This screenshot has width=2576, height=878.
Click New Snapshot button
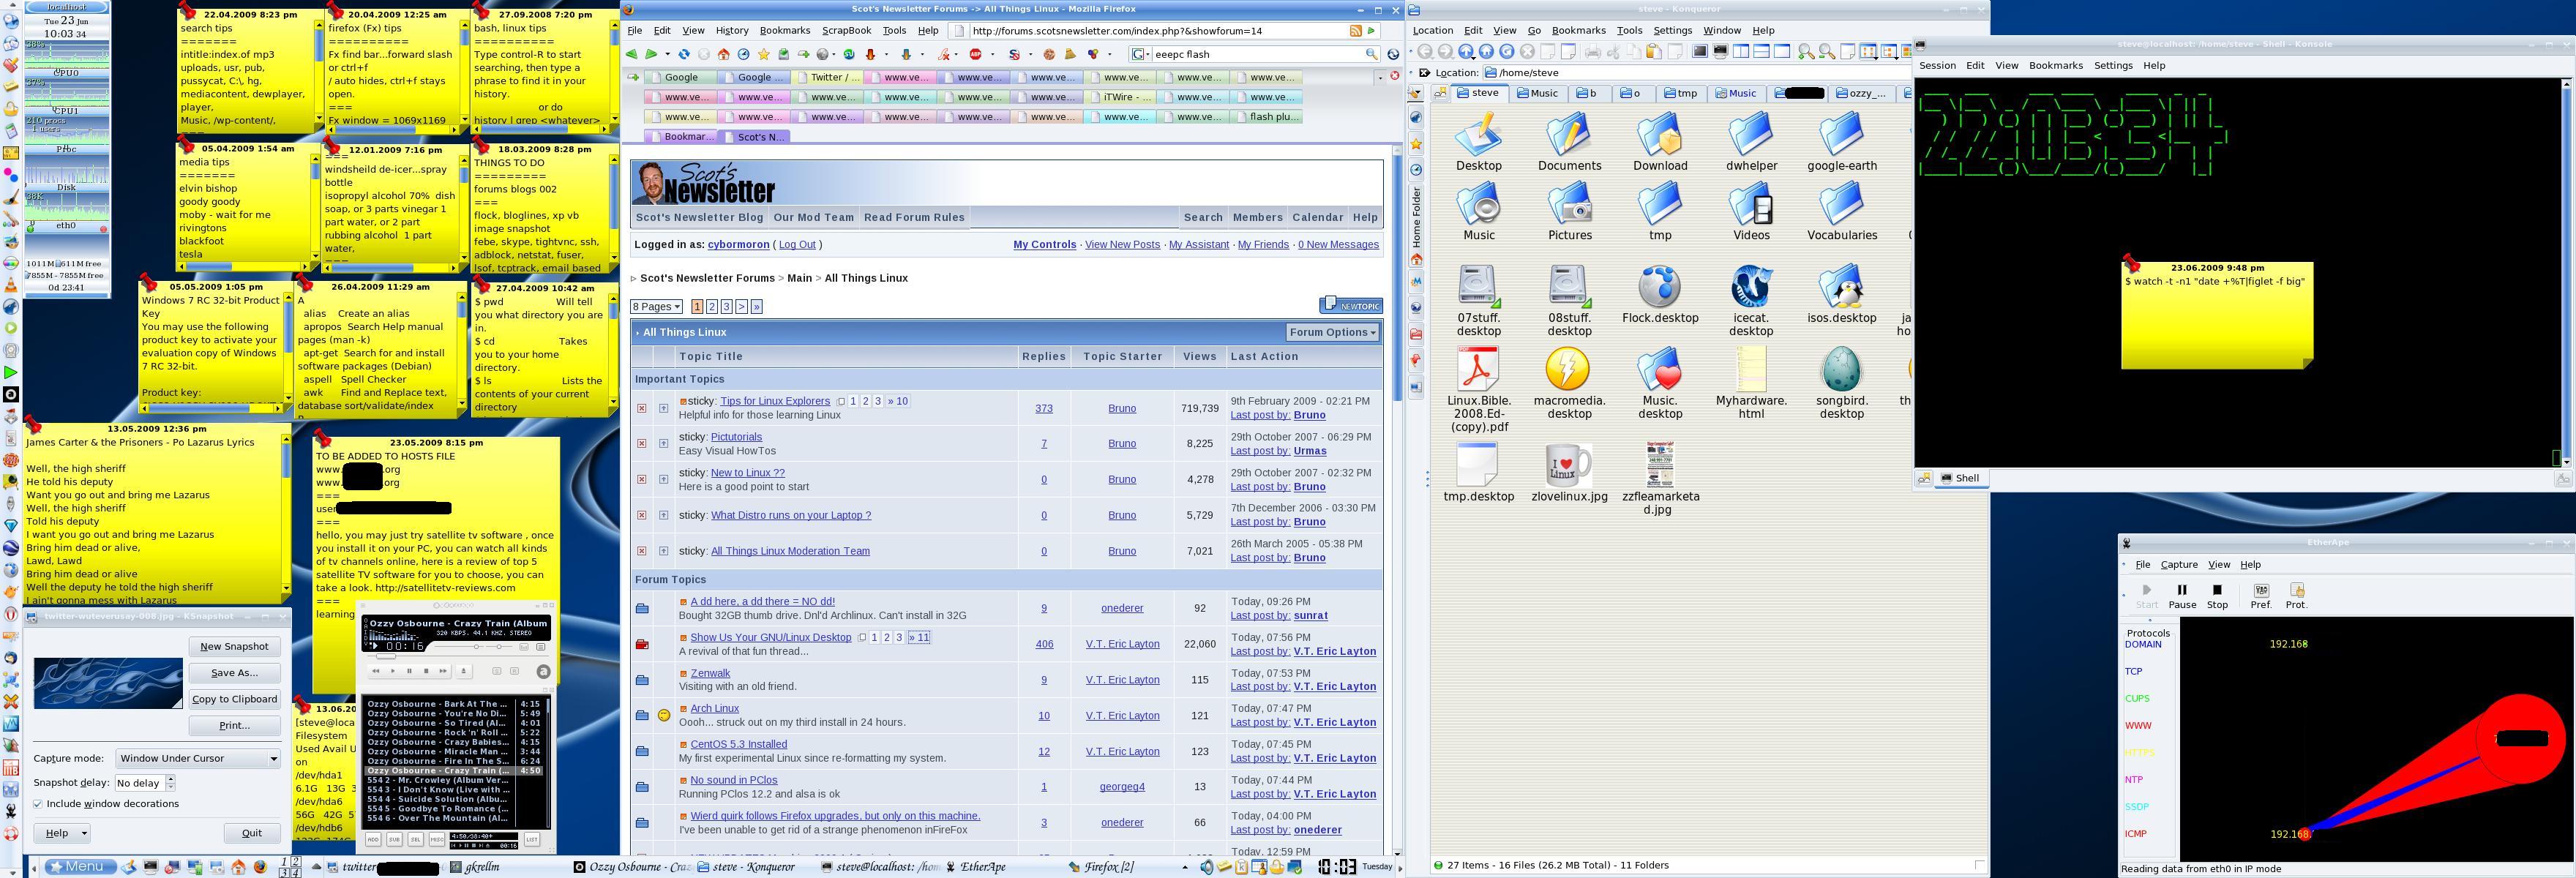234,647
